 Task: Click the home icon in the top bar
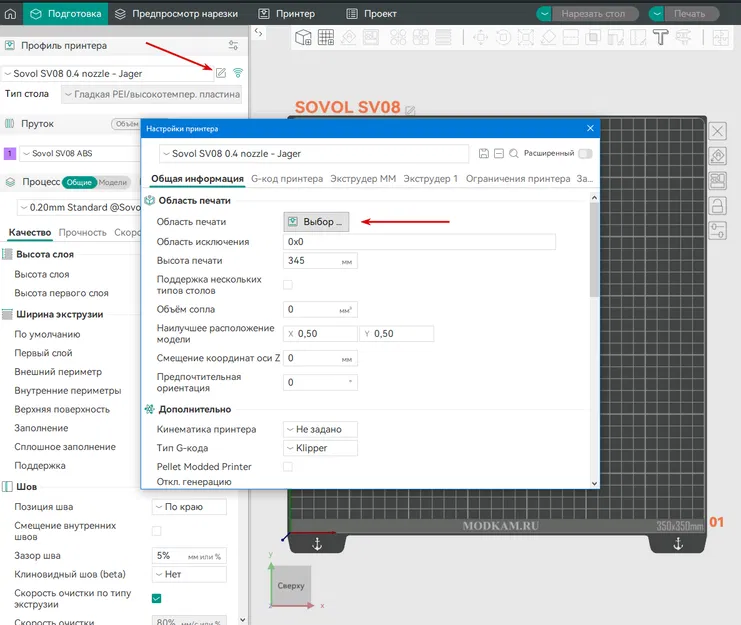(x=10, y=14)
